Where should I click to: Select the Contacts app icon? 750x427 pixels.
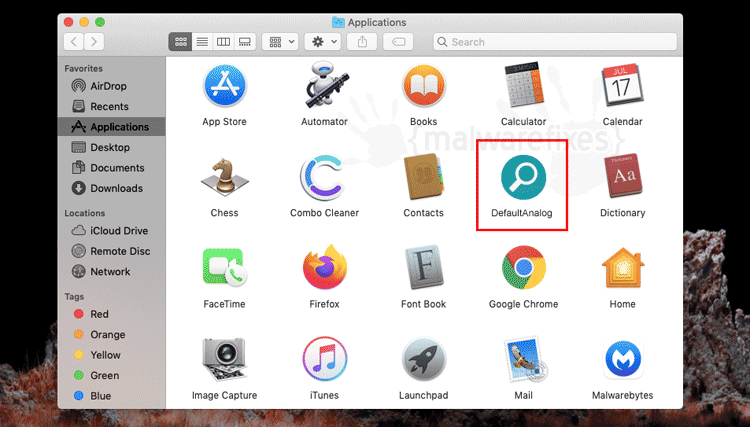(424, 176)
